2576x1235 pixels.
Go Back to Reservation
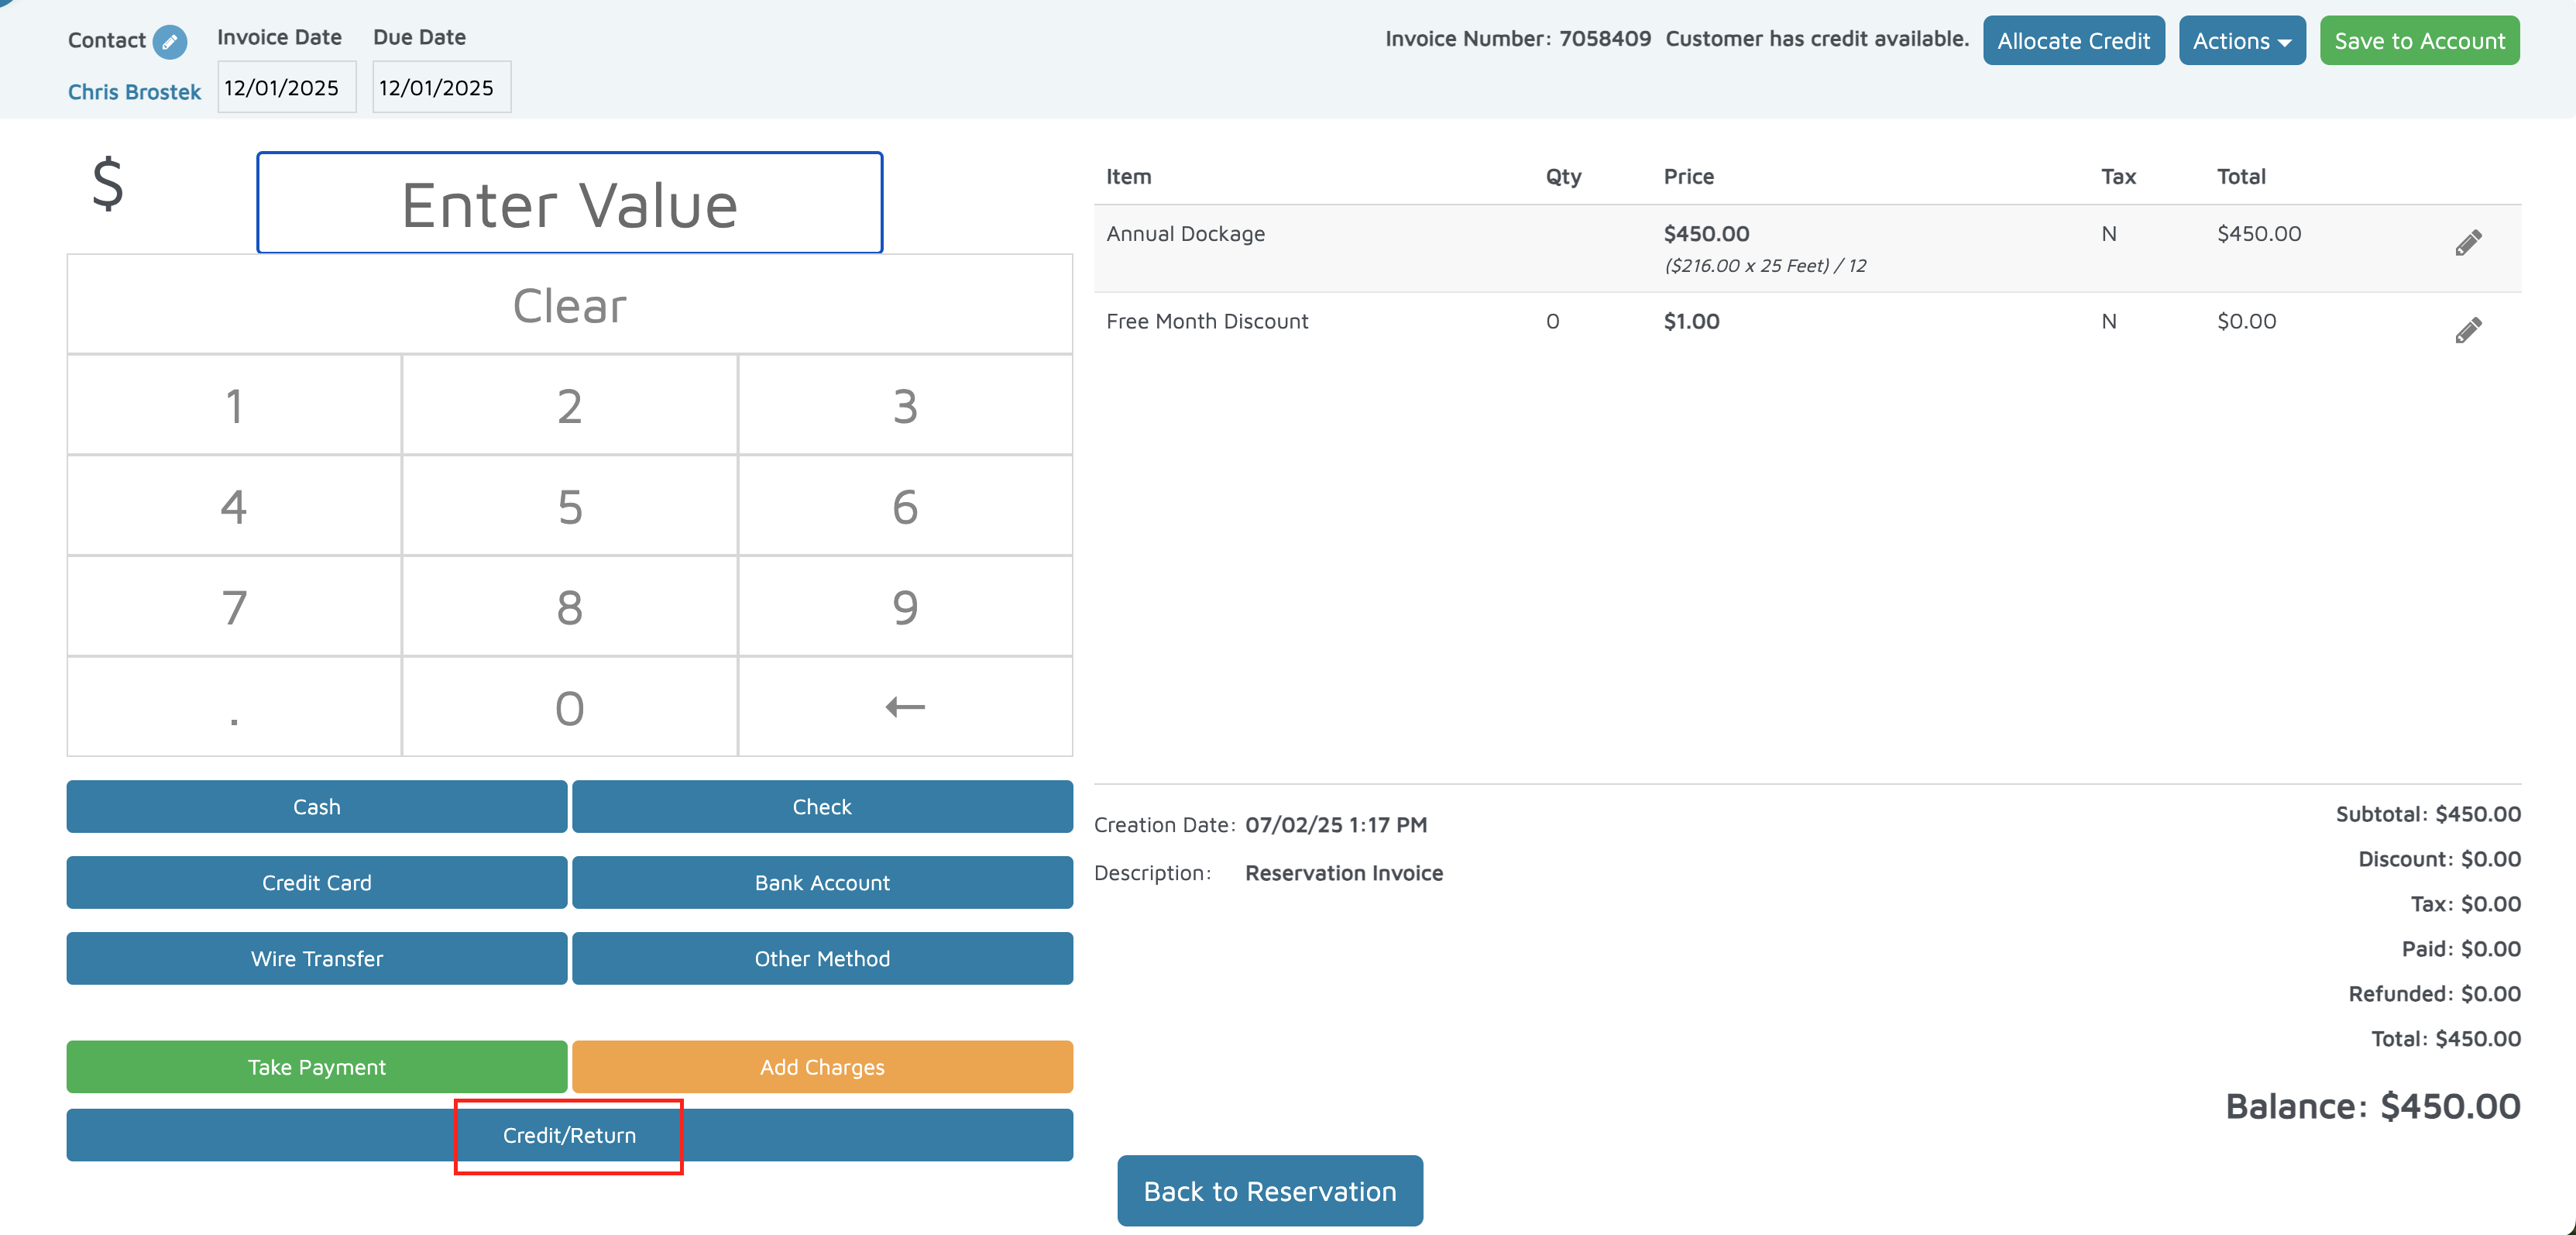click(x=1269, y=1190)
